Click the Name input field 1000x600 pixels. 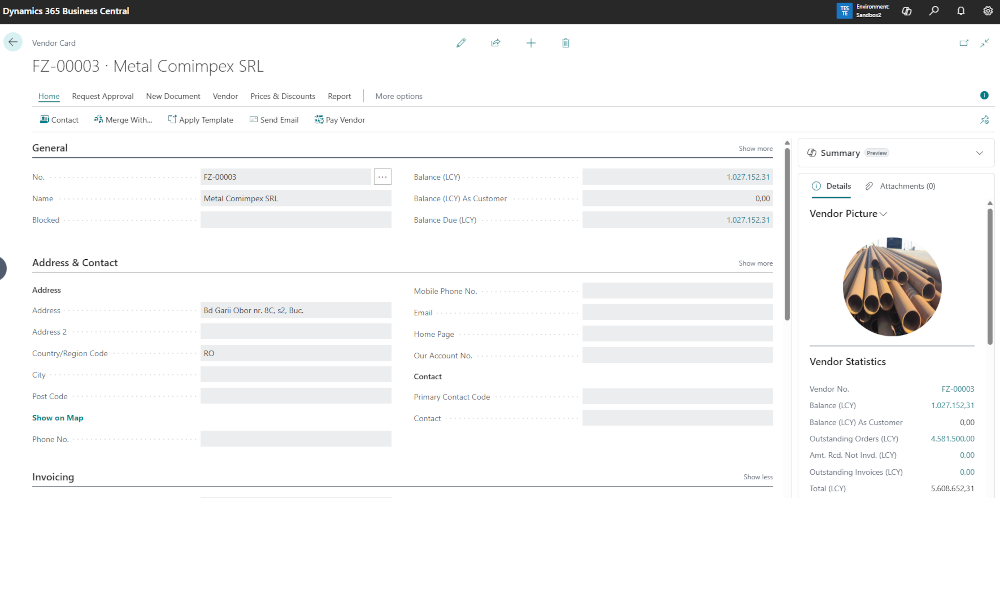[296, 198]
